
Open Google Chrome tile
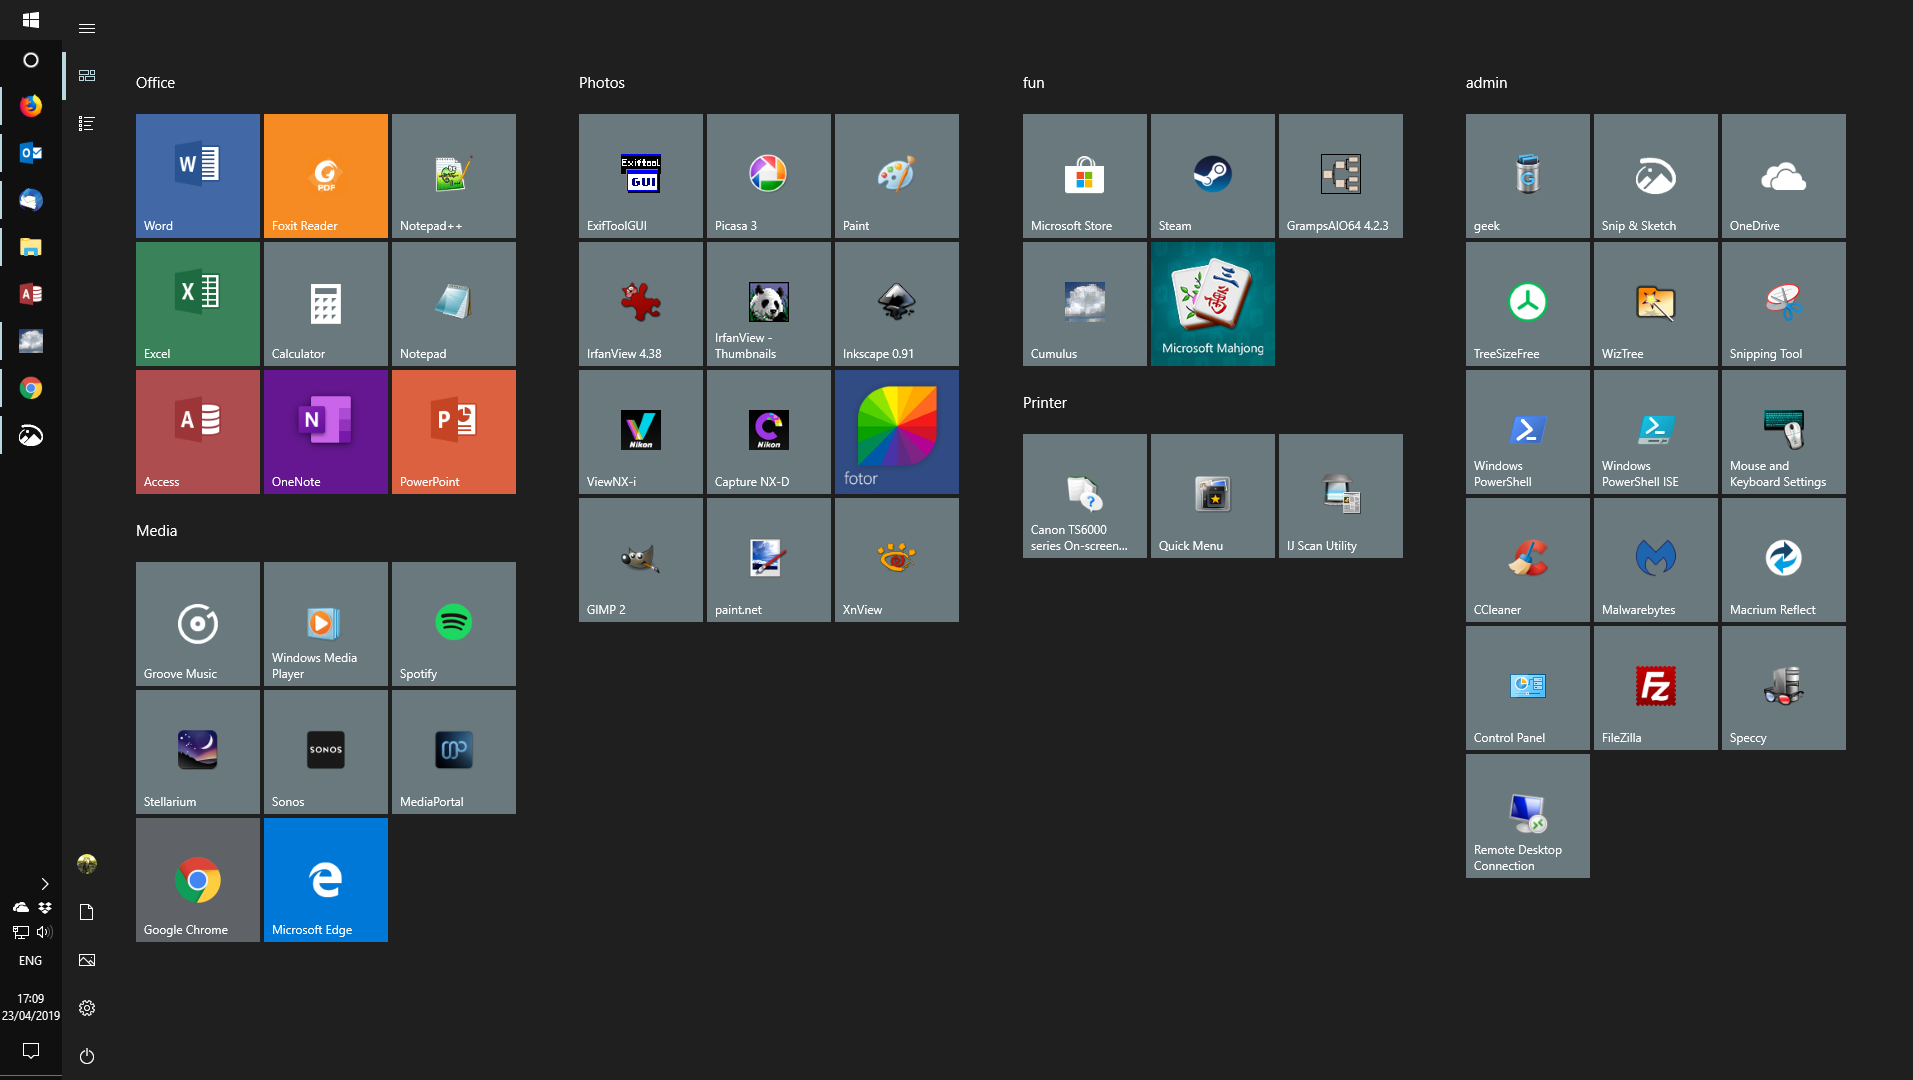(198, 880)
